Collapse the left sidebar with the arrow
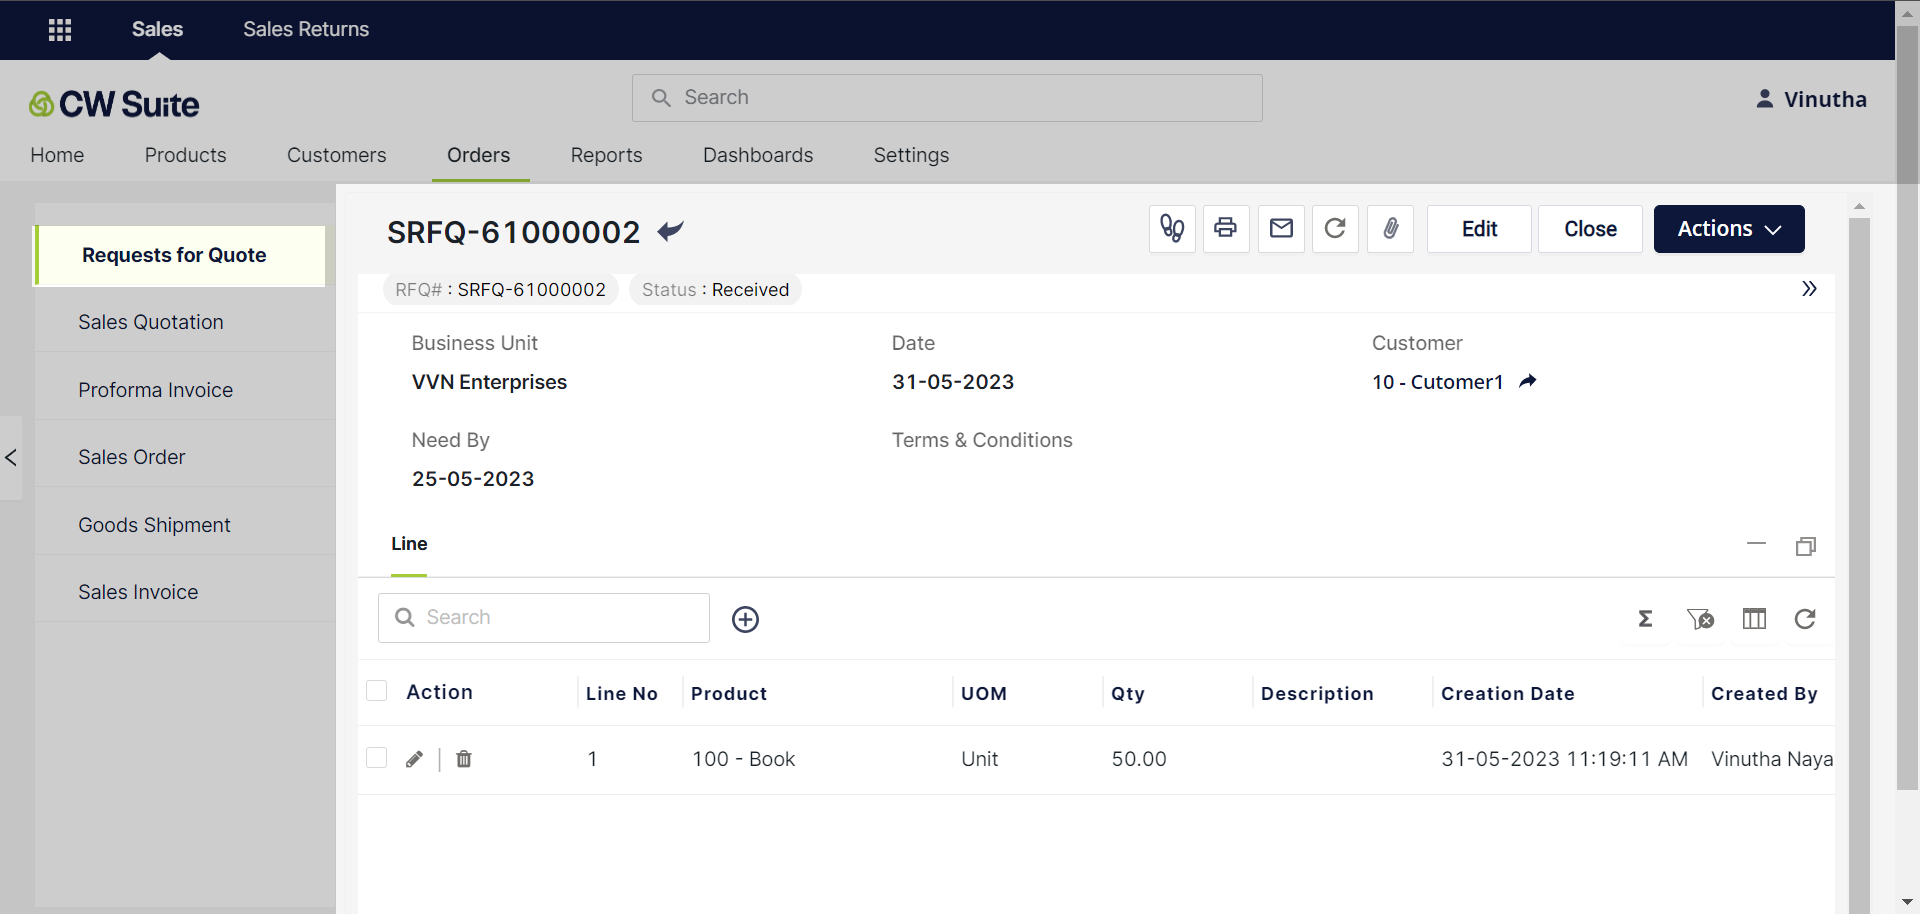This screenshot has height=914, width=1920. coord(11,458)
